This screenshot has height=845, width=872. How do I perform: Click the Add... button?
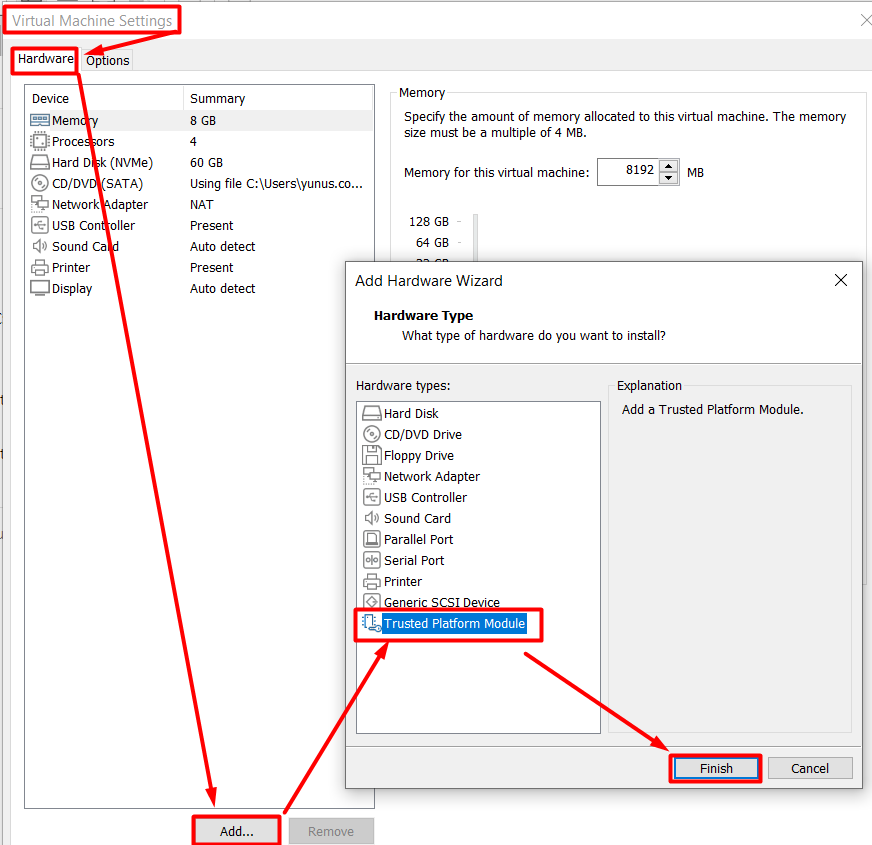coord(236,831)
